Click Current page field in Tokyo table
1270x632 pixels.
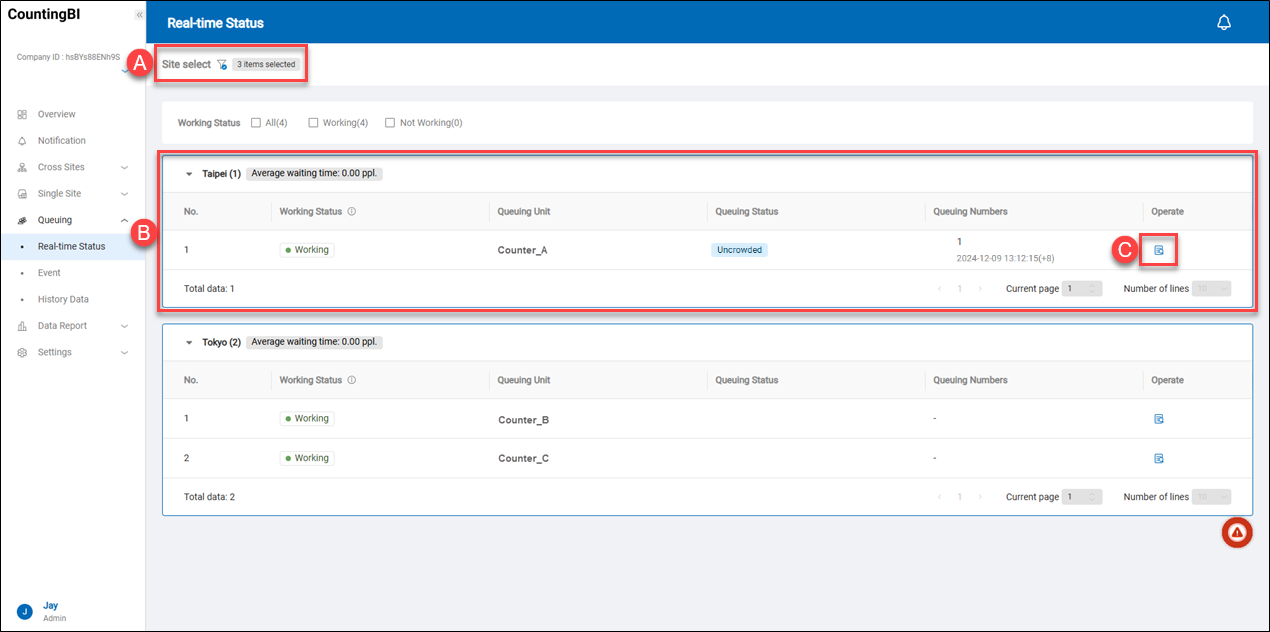1081,497
